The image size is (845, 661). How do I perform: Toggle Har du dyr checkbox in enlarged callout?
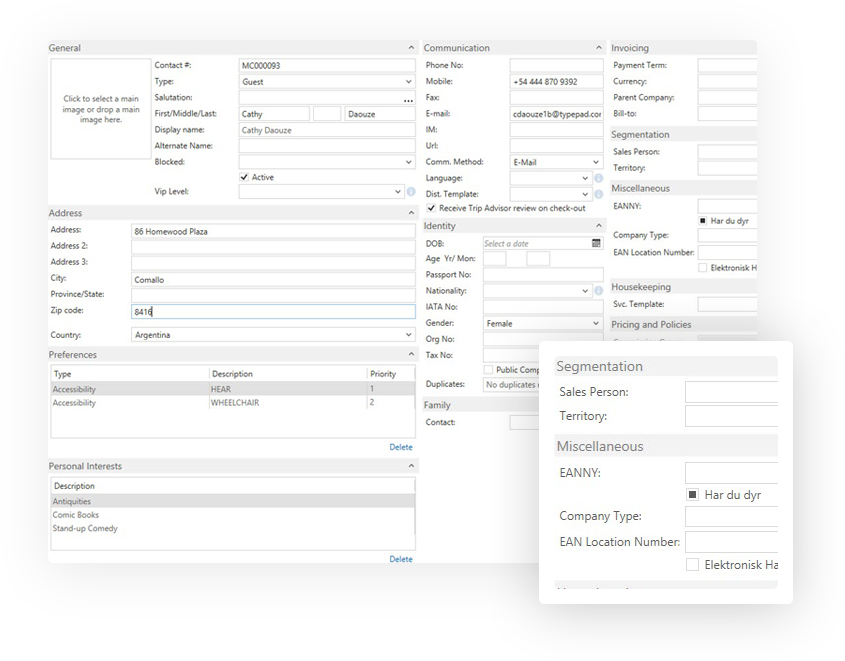[692, 495]
